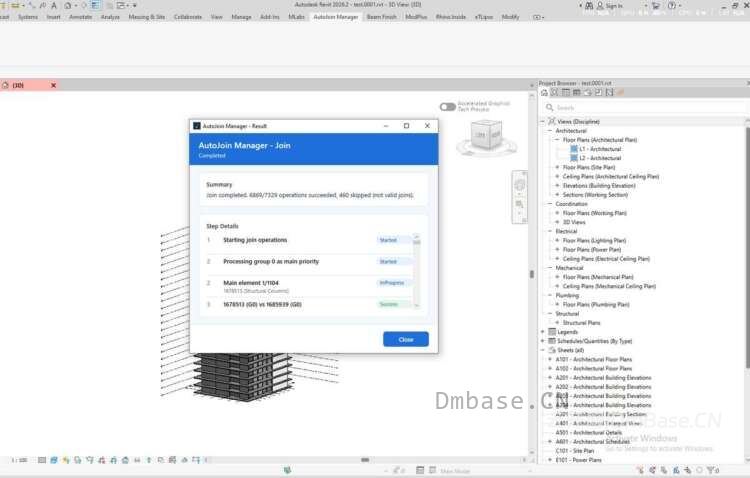Expand Elevations (Building Elevation) node
This screenshot has width=750, height=478.
tap(557, 186)
